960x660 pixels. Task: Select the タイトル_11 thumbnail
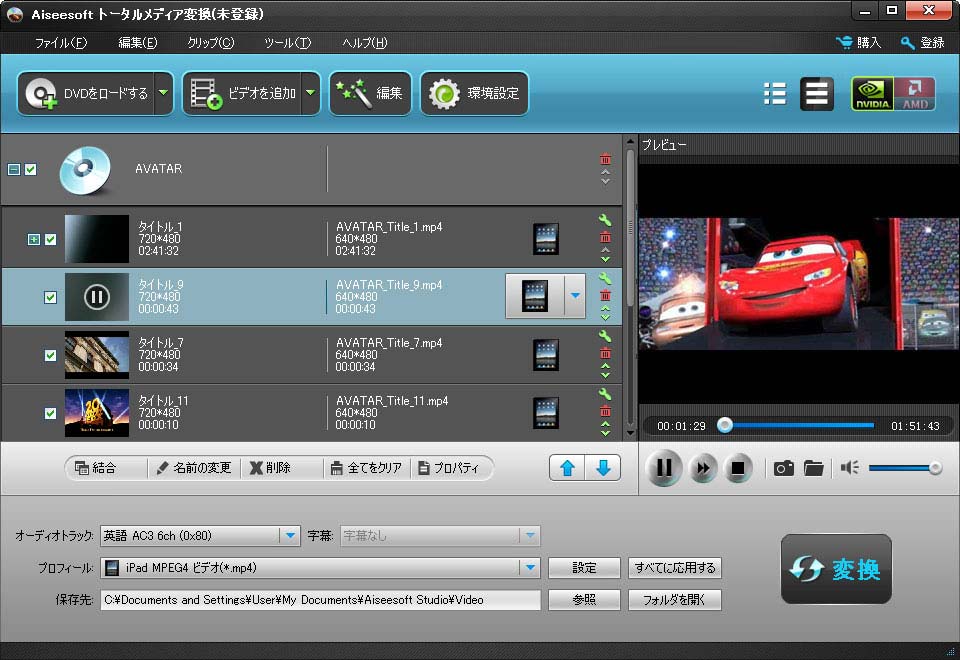[97, 413]
